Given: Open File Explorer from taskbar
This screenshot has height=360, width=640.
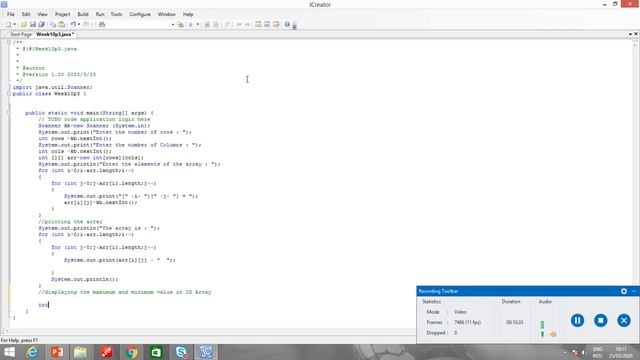Looking at the screenshot, I should [x=80, y=352].
